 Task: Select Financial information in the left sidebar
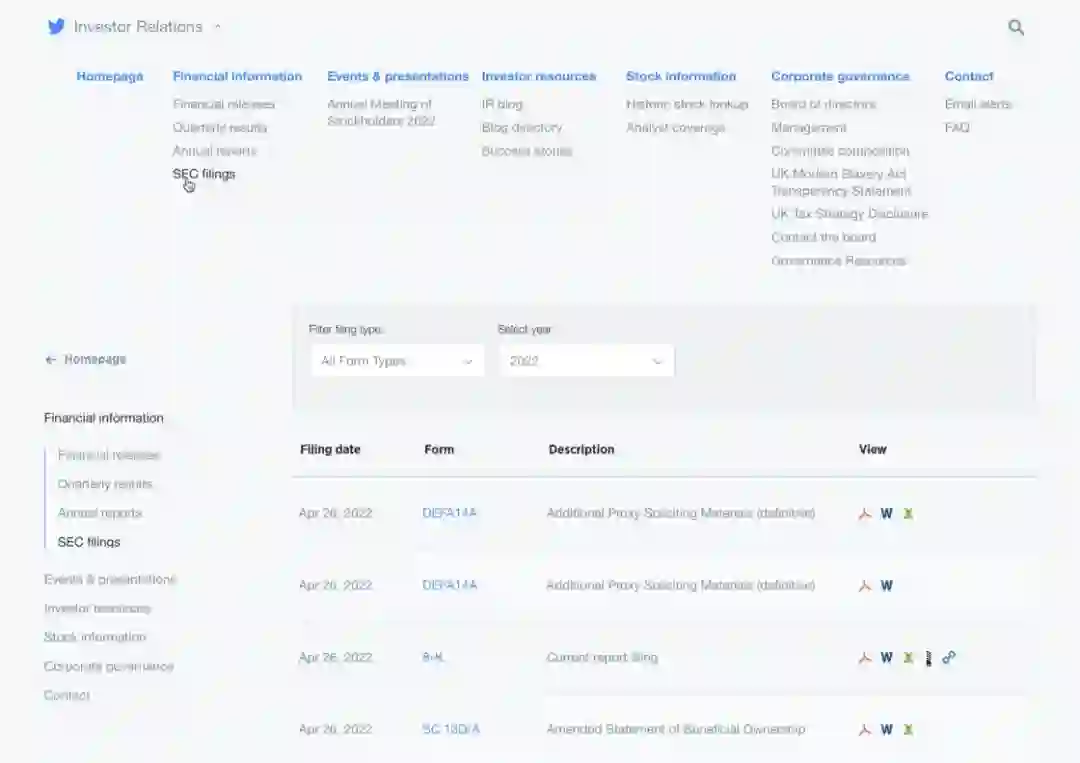pyautogui.click(x=104, y=419)
